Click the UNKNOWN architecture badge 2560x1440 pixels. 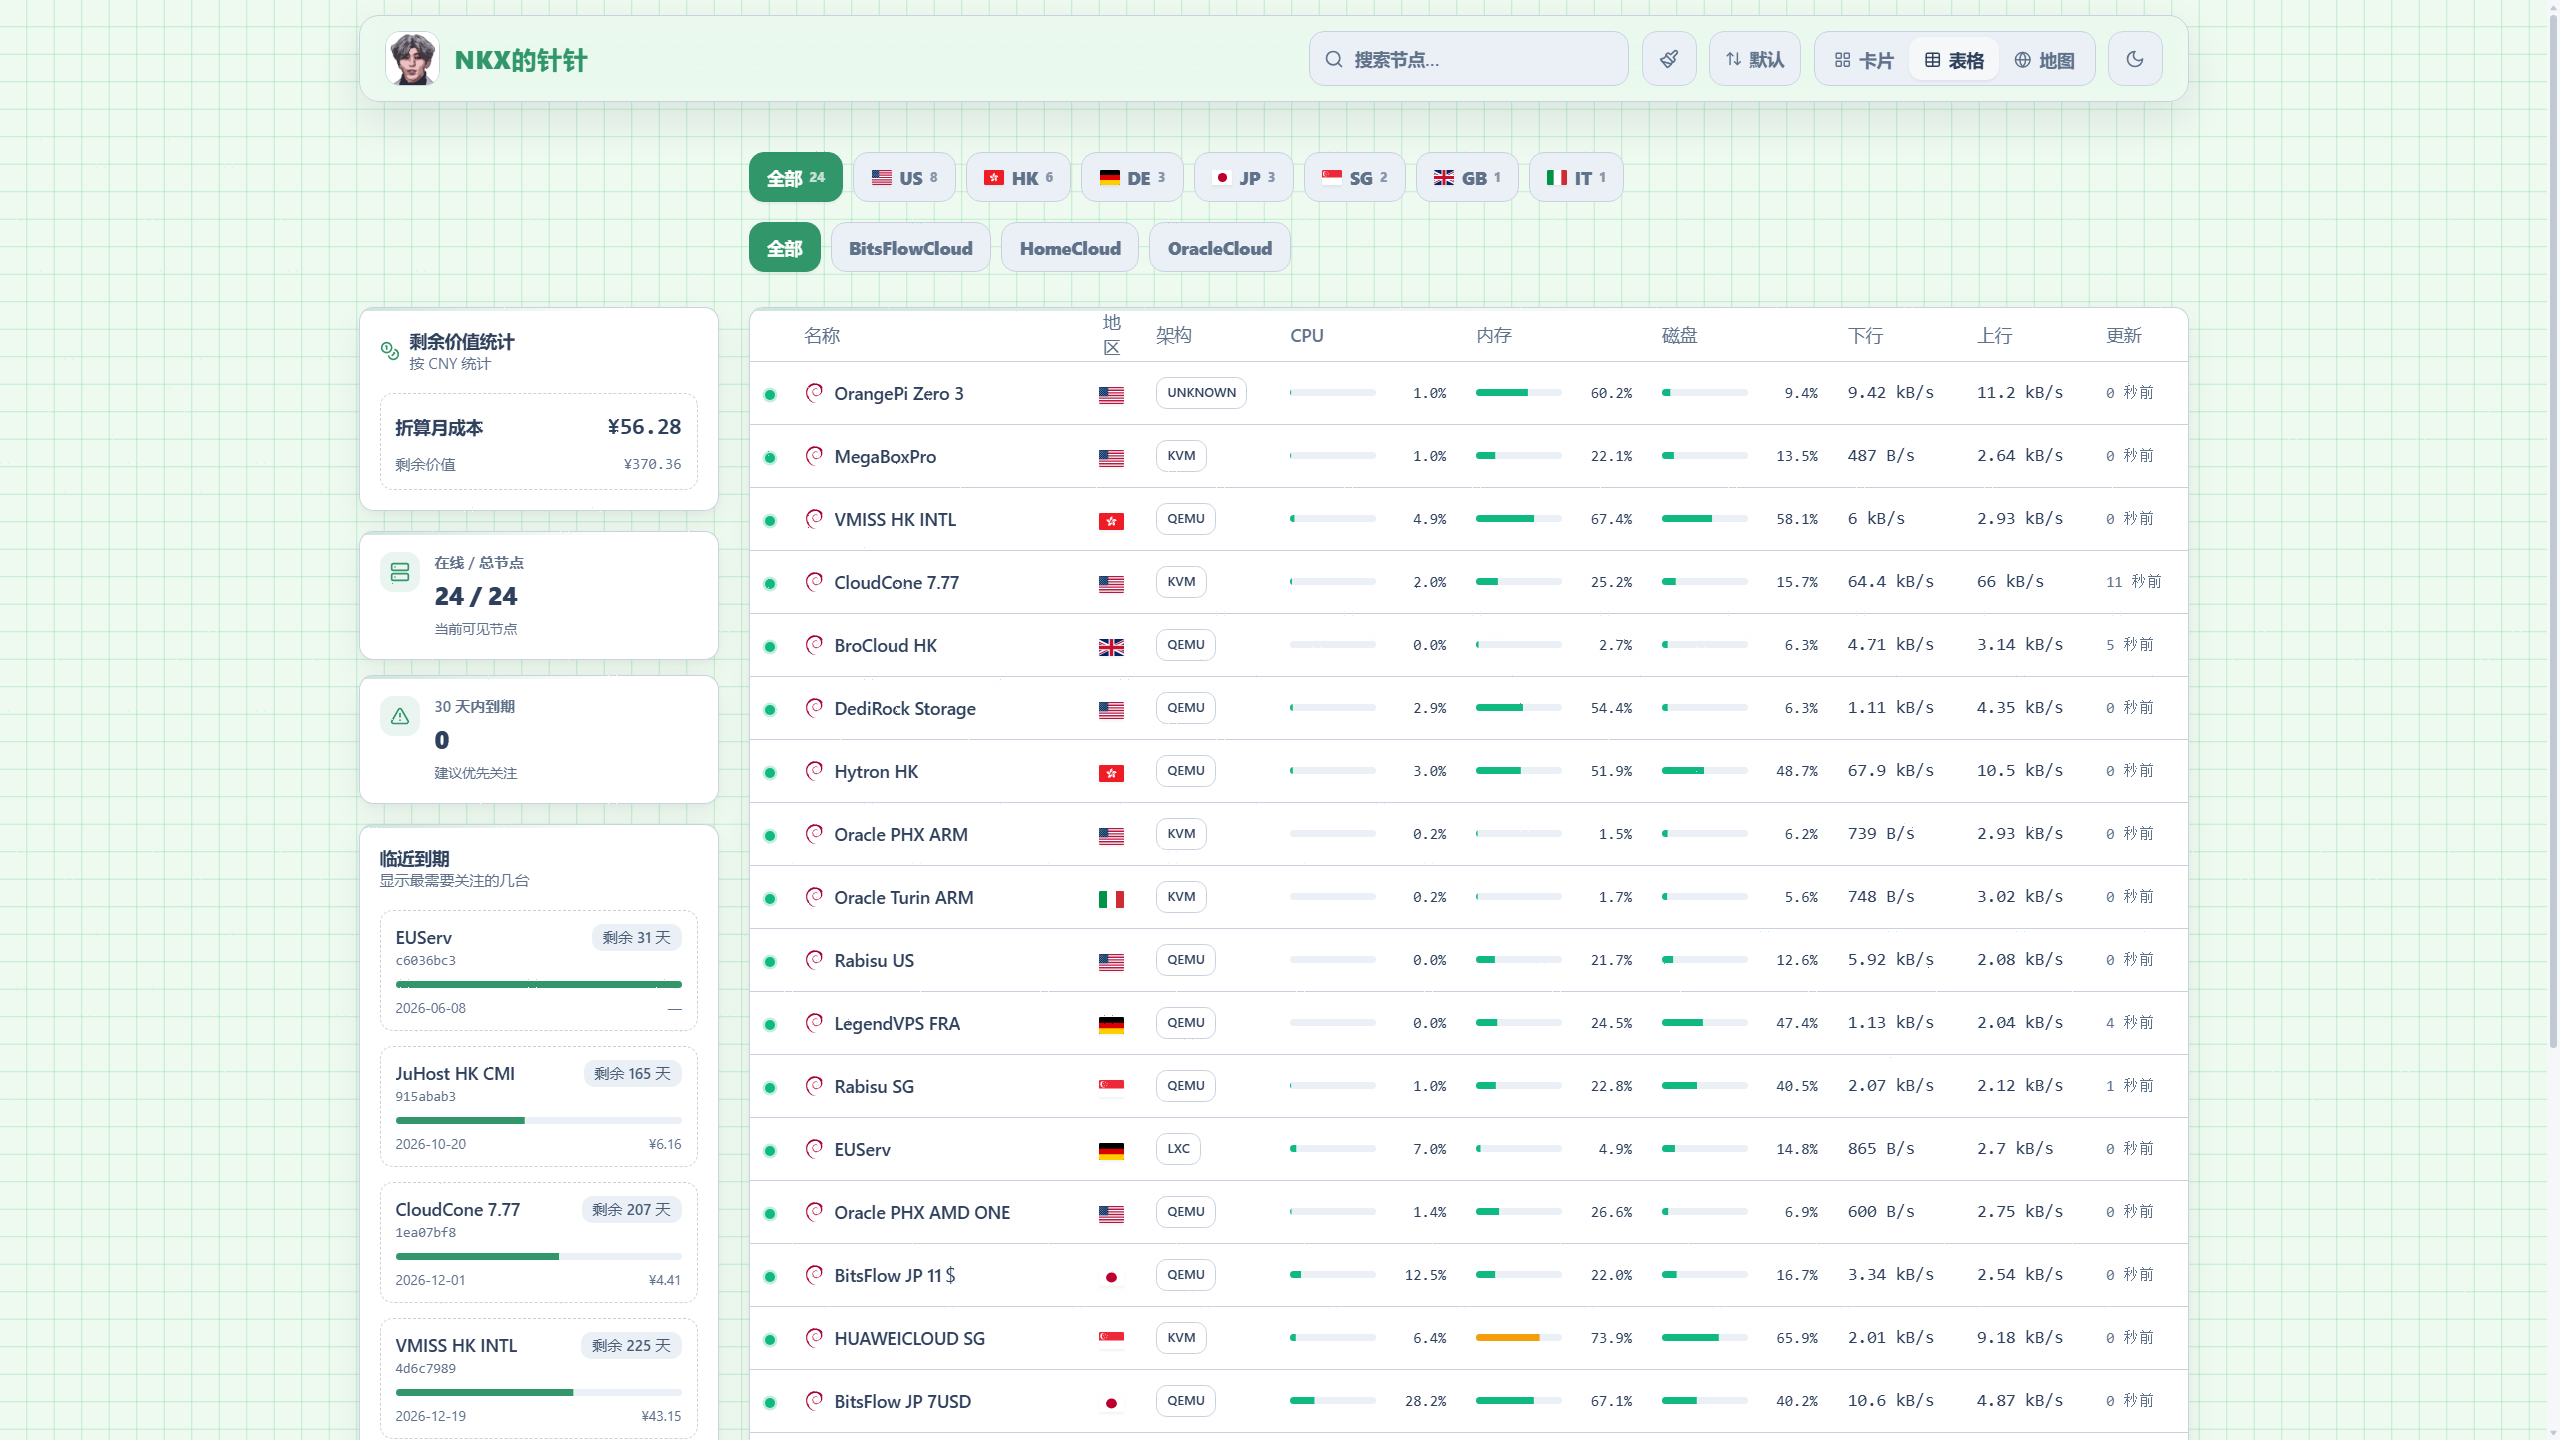[1201, 392]
